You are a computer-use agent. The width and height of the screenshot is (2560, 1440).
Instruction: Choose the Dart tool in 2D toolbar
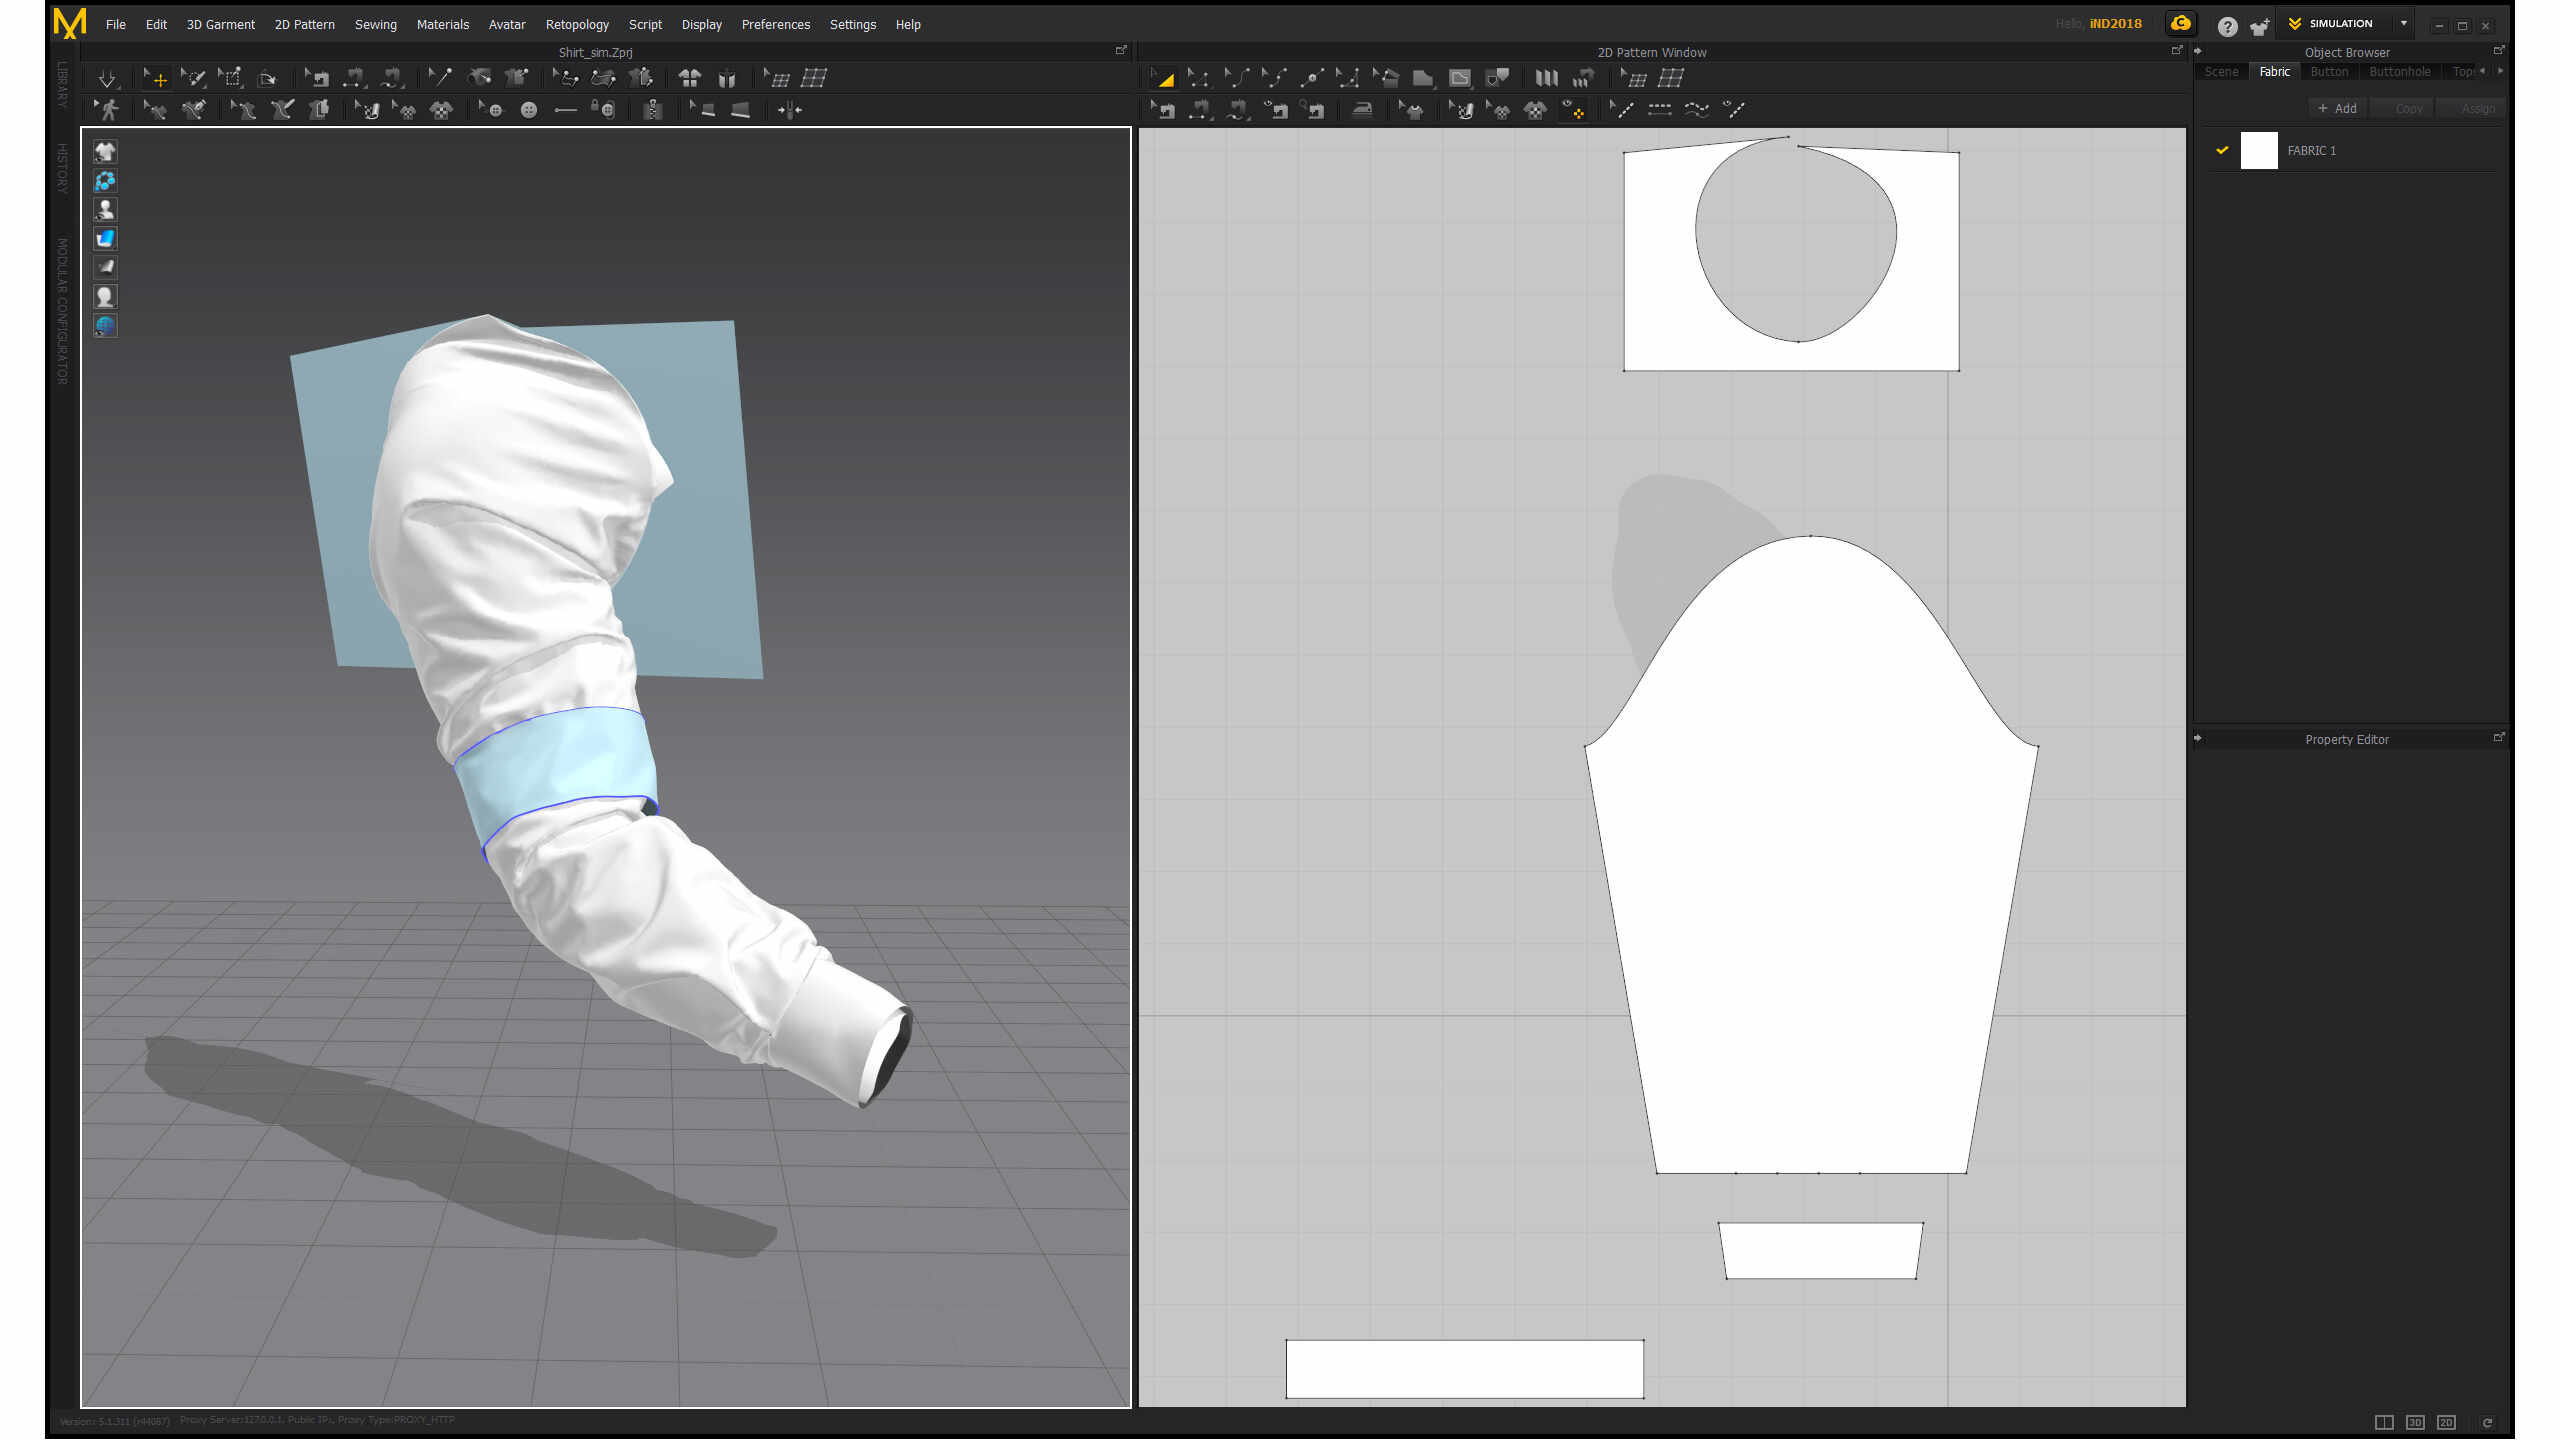click(1497, 78)
